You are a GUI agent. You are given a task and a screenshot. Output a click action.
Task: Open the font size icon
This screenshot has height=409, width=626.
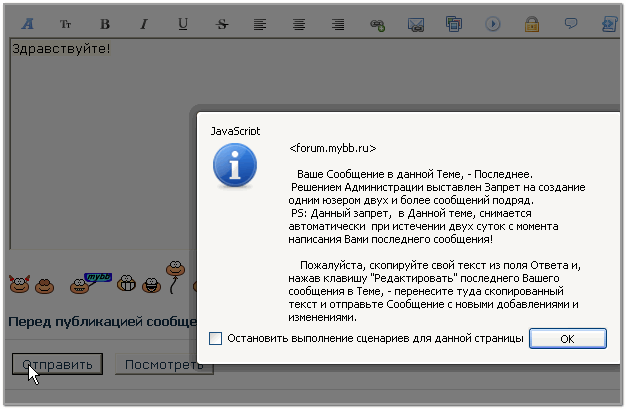coord(65,24)
